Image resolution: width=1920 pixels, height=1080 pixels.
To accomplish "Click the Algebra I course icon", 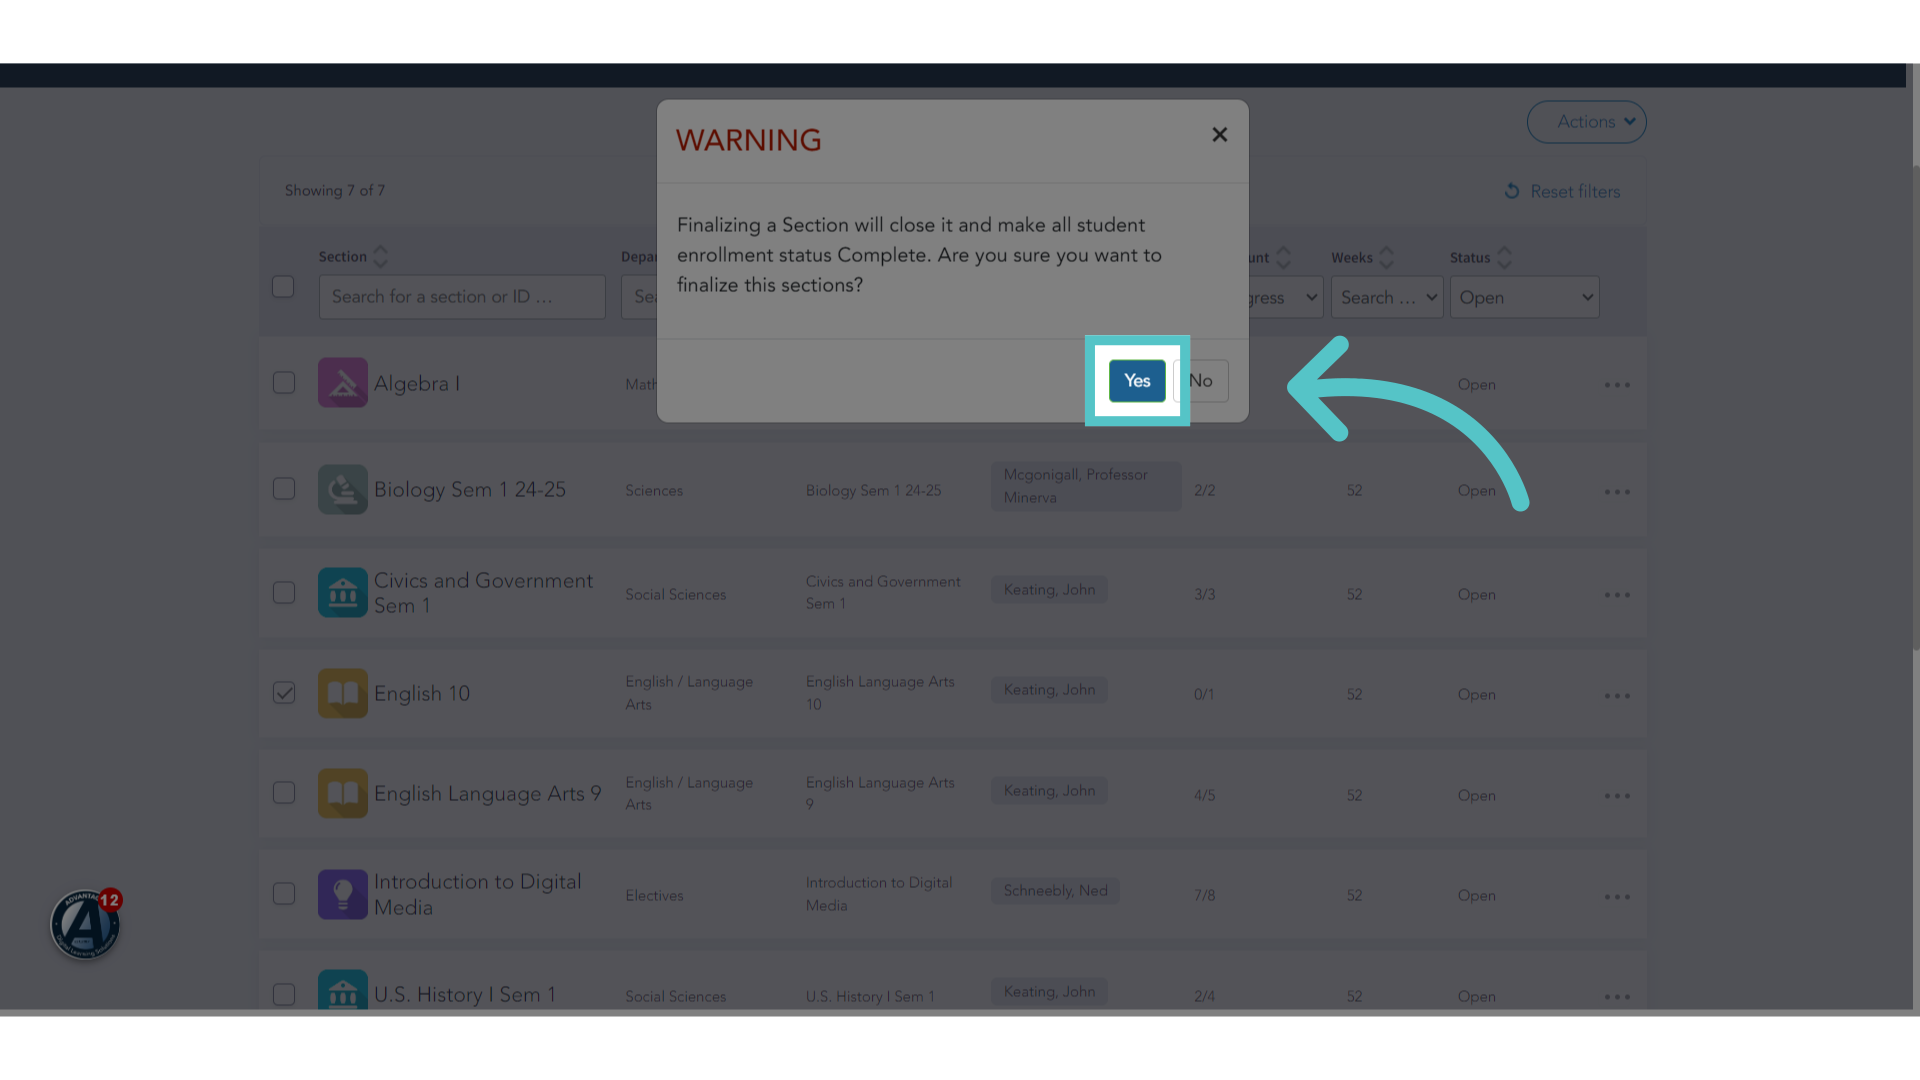I will click(343, 383).
